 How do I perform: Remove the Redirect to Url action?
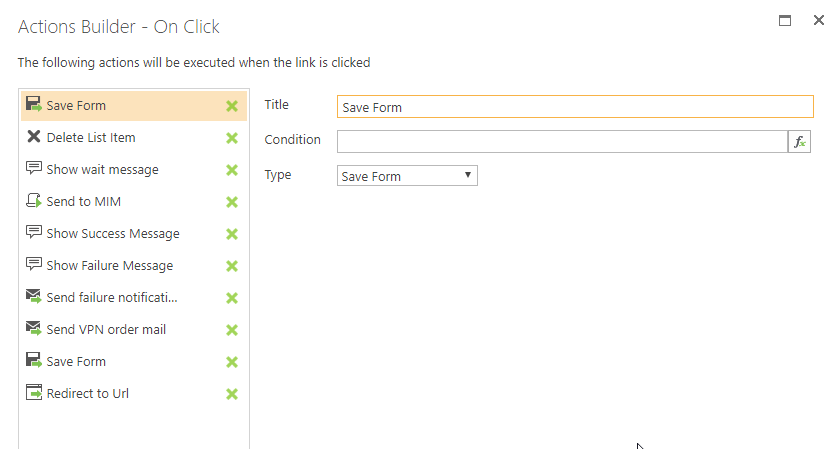click(x=232, y=394)
